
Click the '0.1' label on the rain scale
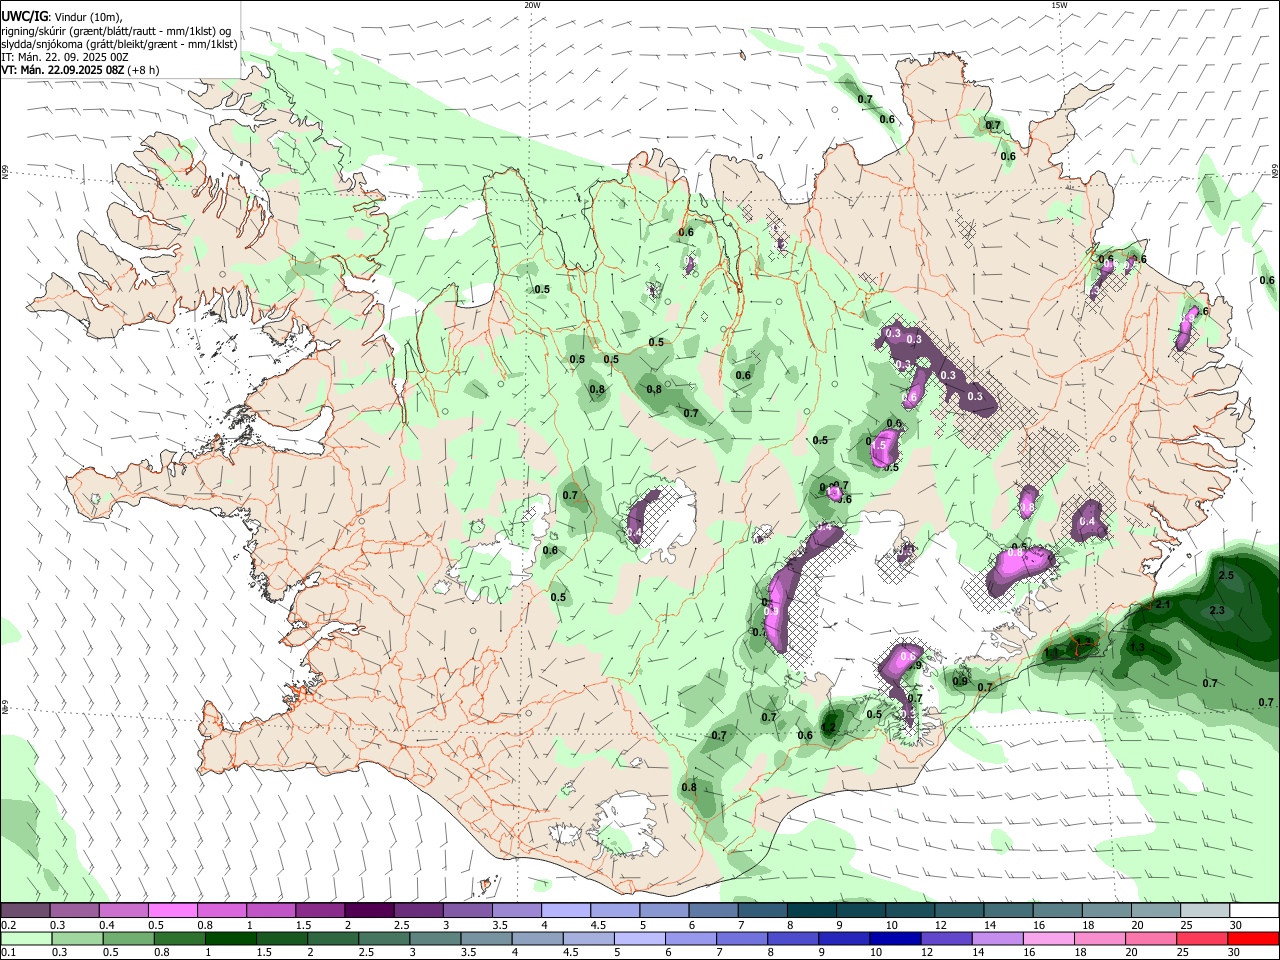(x=8, y=953)
